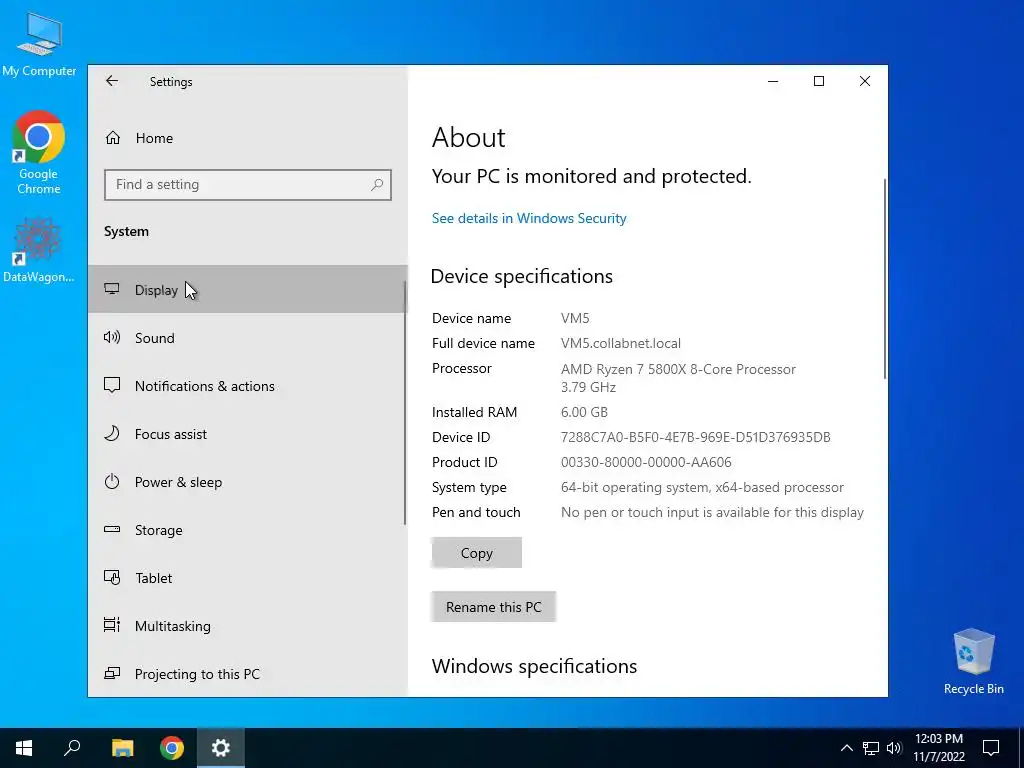Click the Windows specifications heading

click(534, 665)
